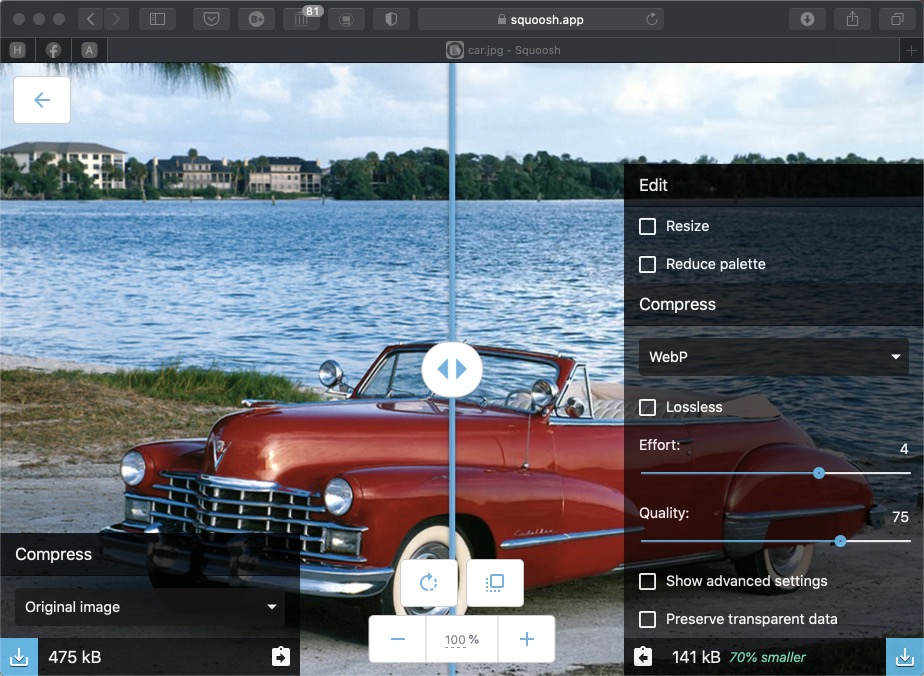Turn on Lossless compression

click(648, 407)
